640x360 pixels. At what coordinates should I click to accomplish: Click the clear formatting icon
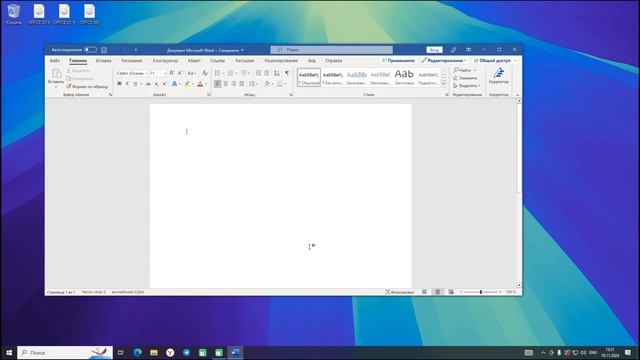click(x=205, y=73)
